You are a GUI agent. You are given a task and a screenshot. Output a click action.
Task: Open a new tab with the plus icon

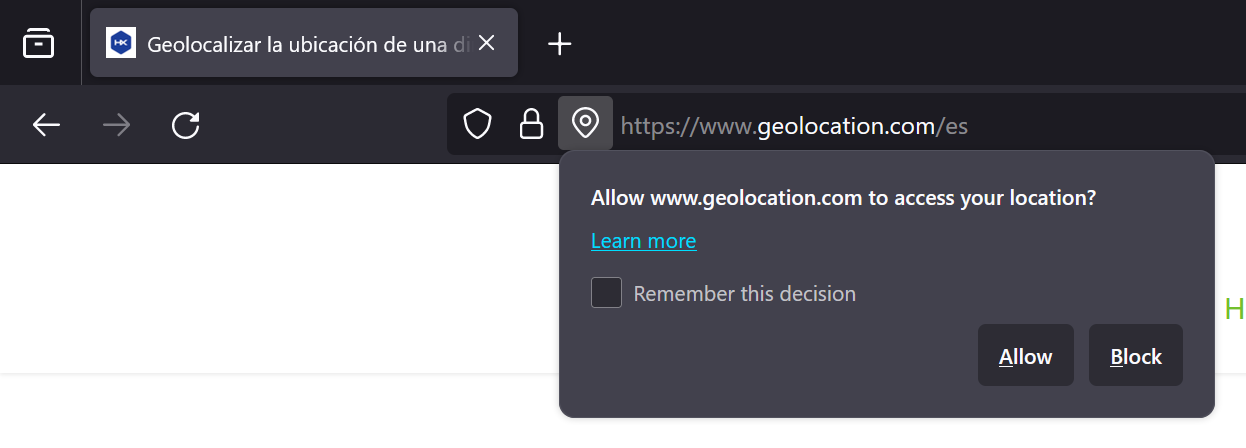pyautogui.click(x=560, y=43)
